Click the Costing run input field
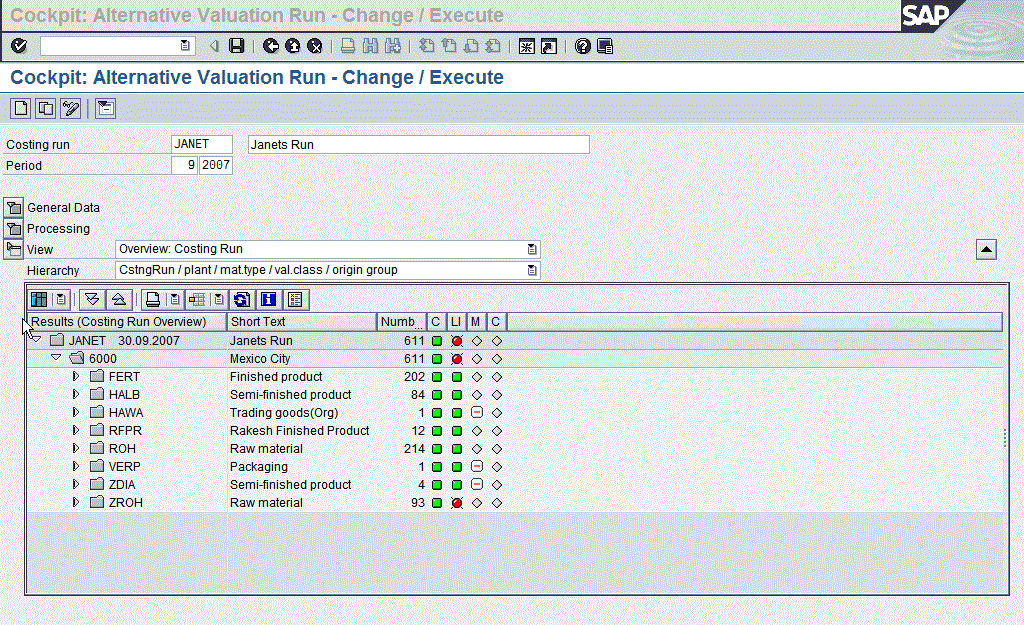The height and width of the screenshot is (625, 1024). tap(202, 145)
